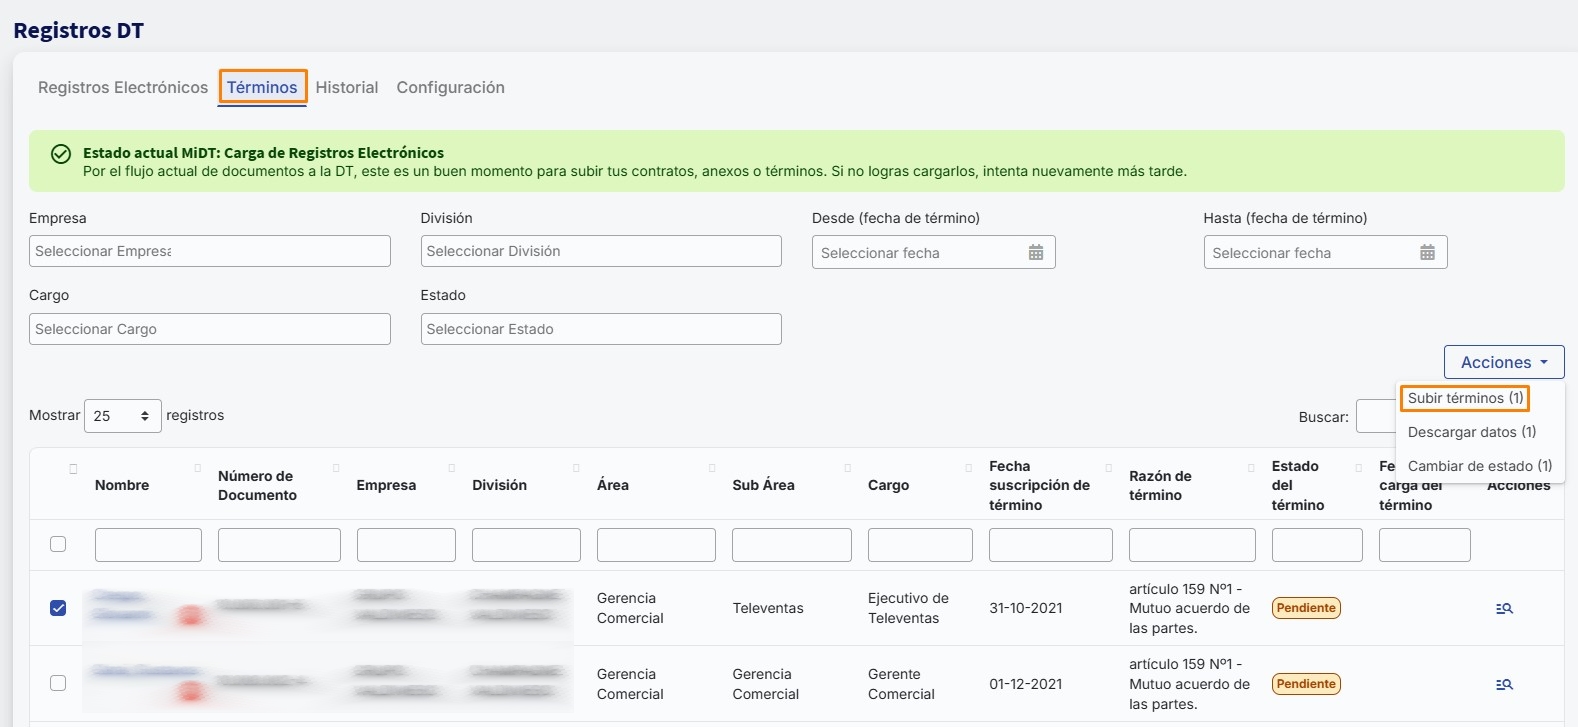Toggle the select-all checkbox in filter row
Screen dimensions: 1578x727
(58, 544)
